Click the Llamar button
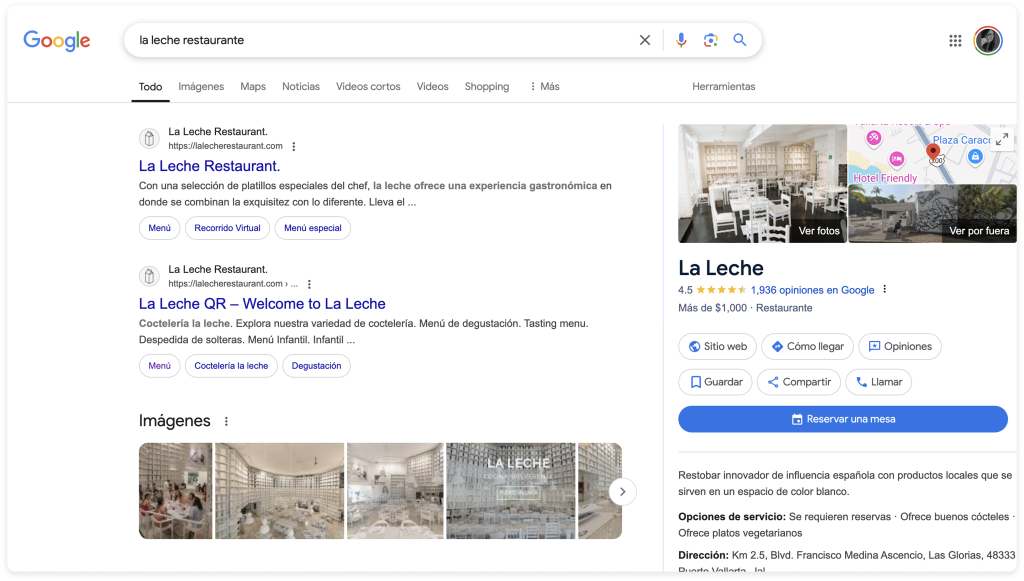The height and width of the screenshot is (581, 1024). point(878,382)
